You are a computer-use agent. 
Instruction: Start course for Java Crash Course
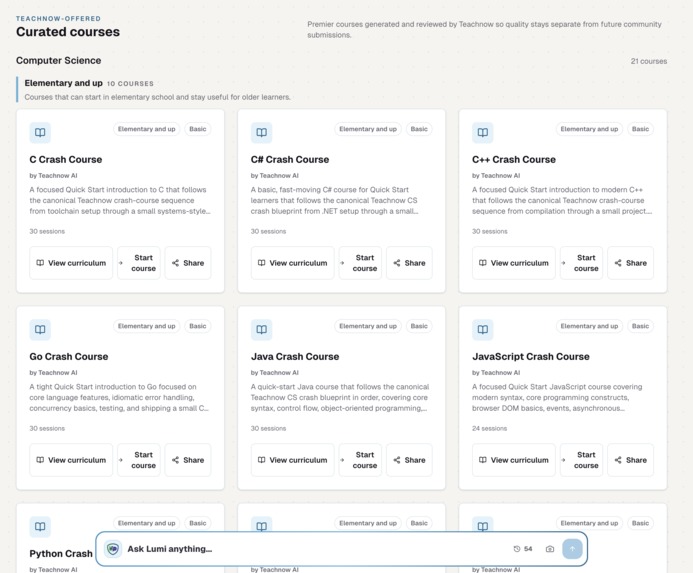pyautogui.click(x=360, y=460)
